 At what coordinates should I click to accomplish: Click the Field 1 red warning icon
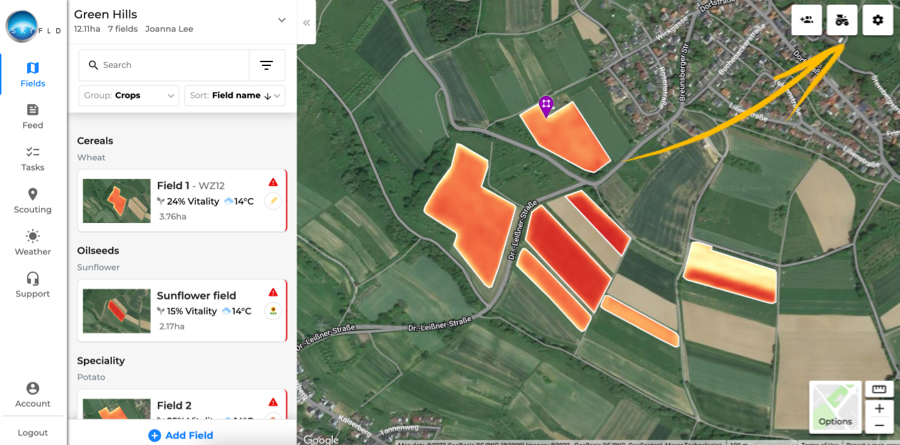tap(273, 182)
